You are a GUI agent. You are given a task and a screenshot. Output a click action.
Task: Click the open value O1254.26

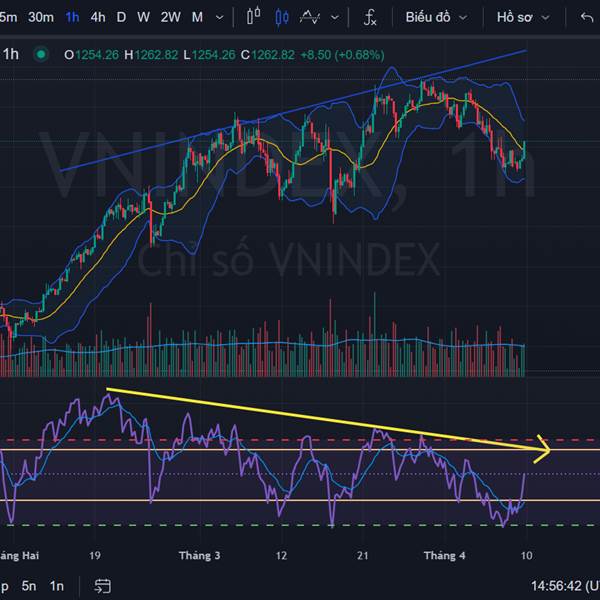(91, 55)
